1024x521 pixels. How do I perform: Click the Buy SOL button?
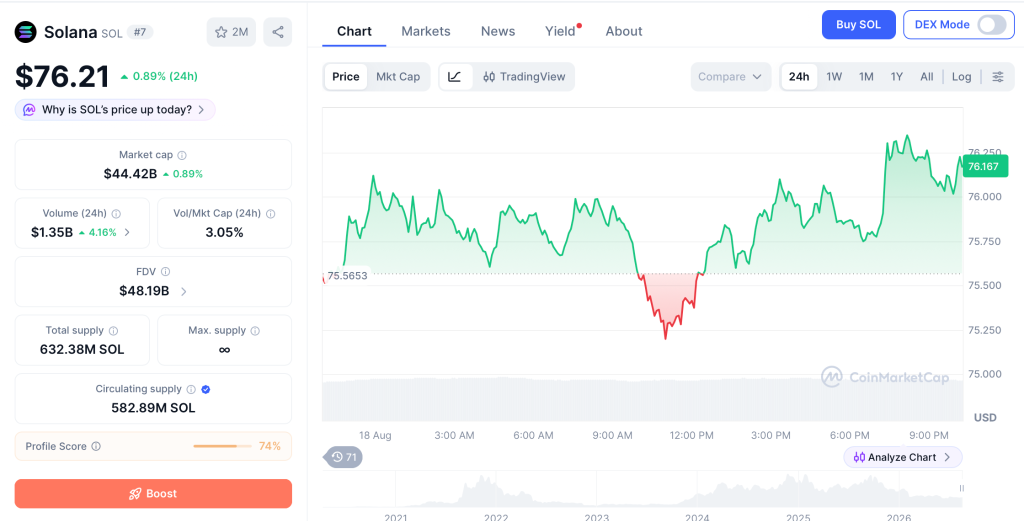pos(858,25)
